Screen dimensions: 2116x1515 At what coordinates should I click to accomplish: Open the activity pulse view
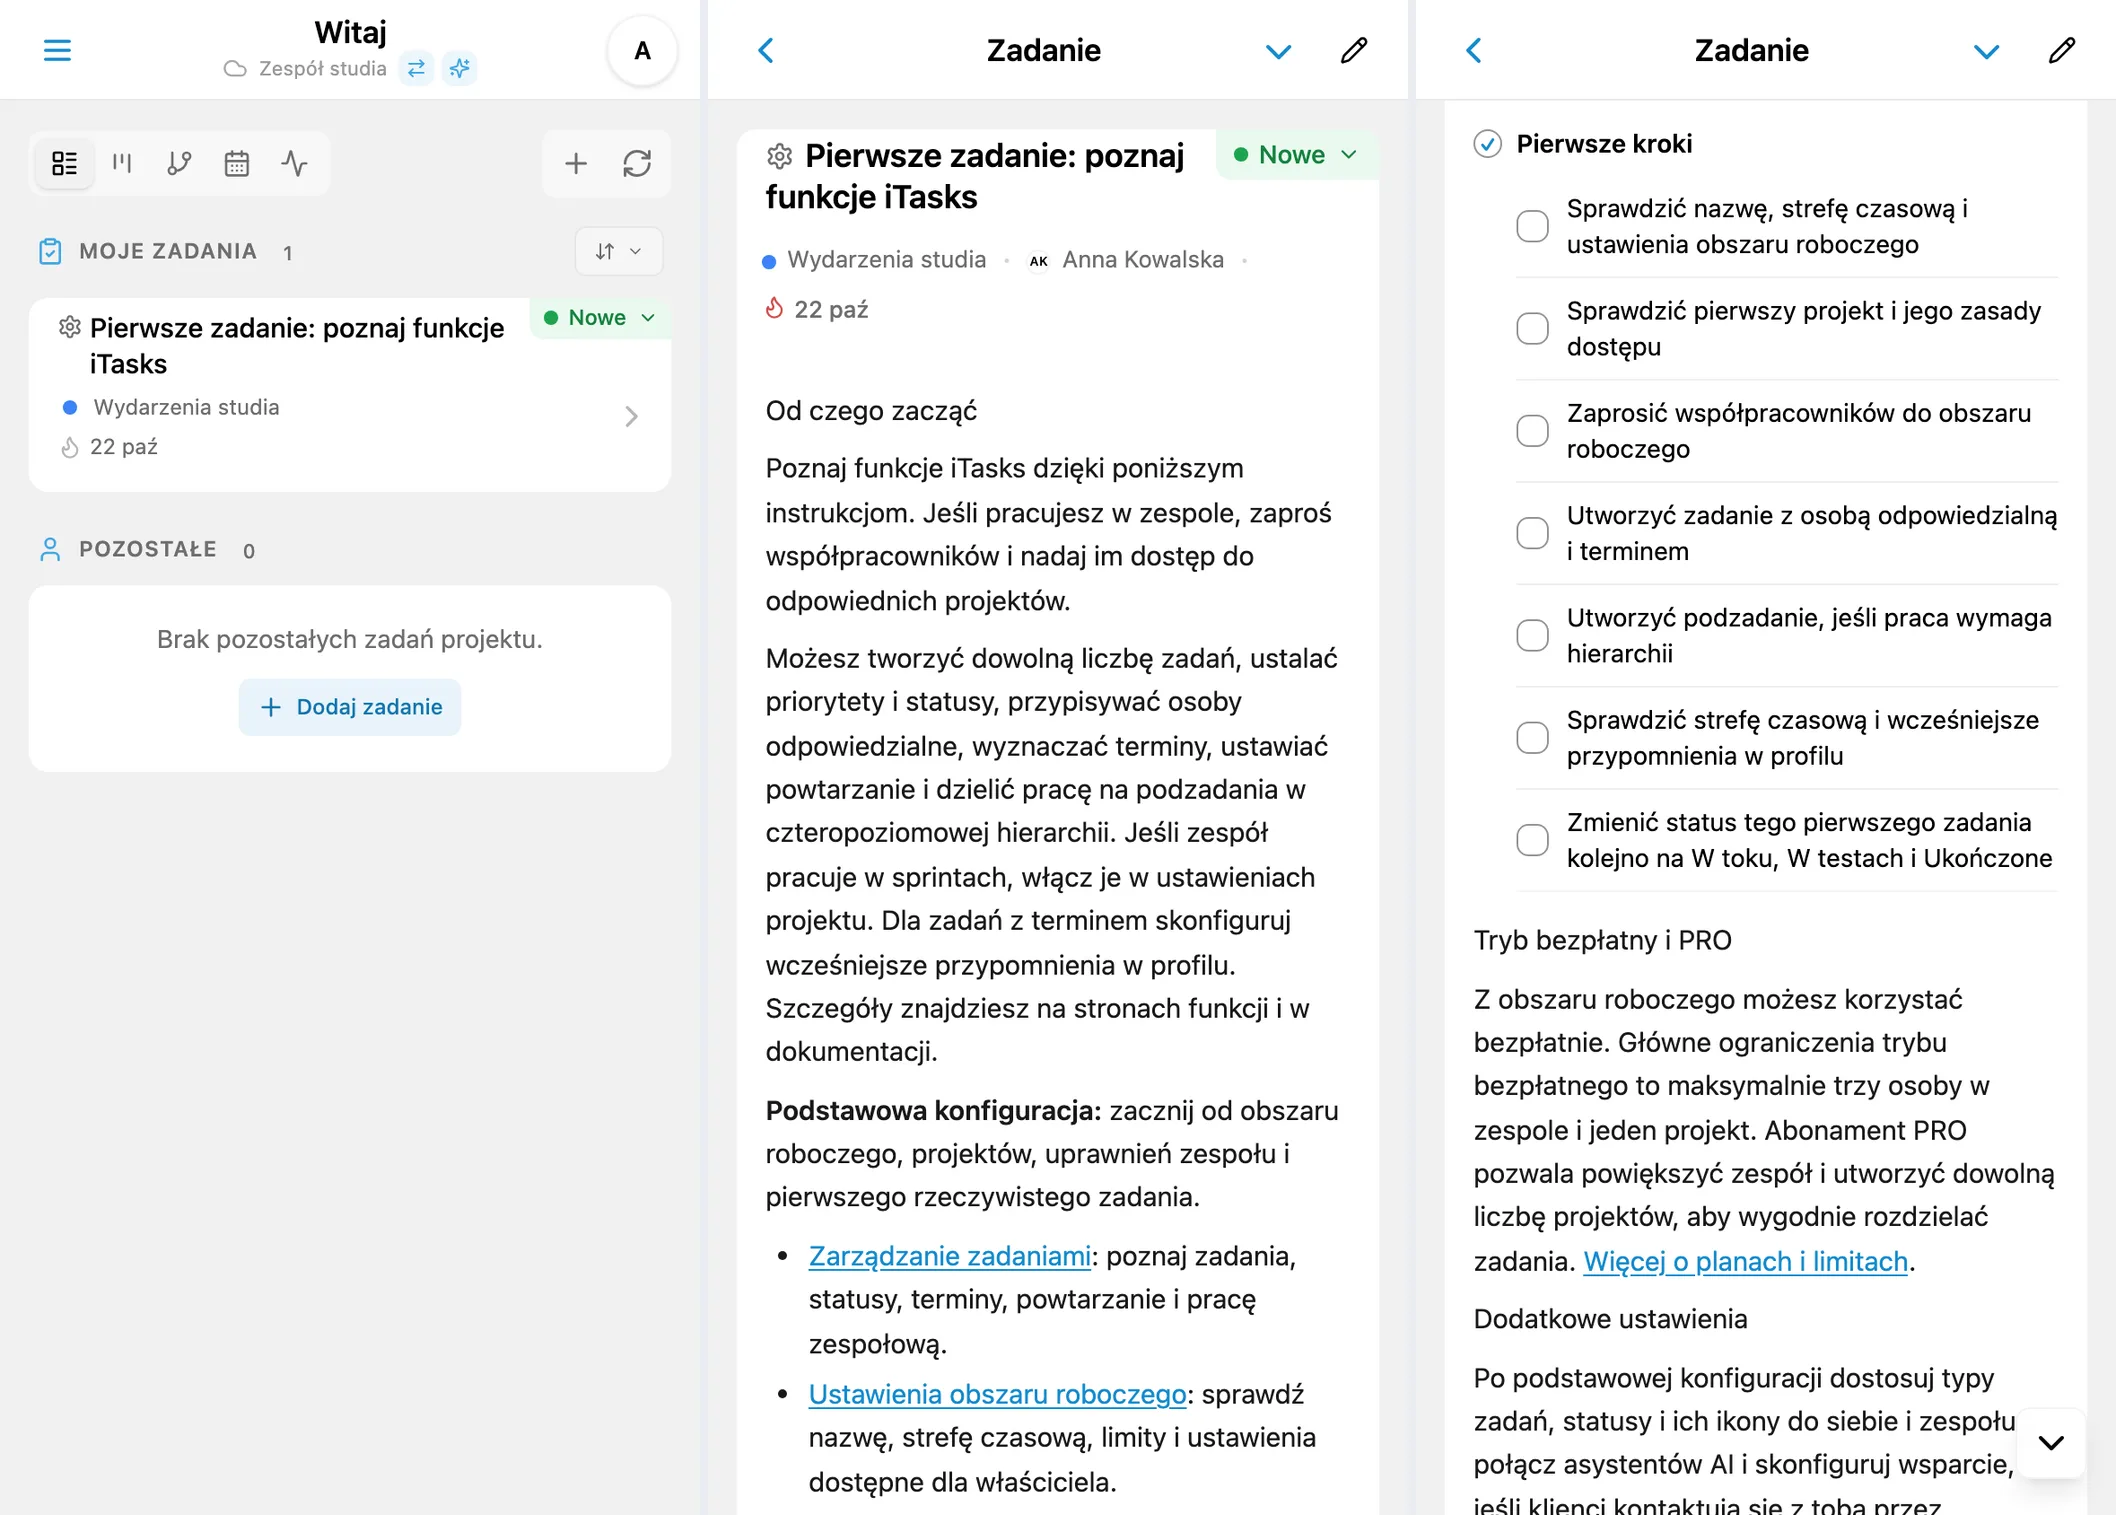point(294,163)
